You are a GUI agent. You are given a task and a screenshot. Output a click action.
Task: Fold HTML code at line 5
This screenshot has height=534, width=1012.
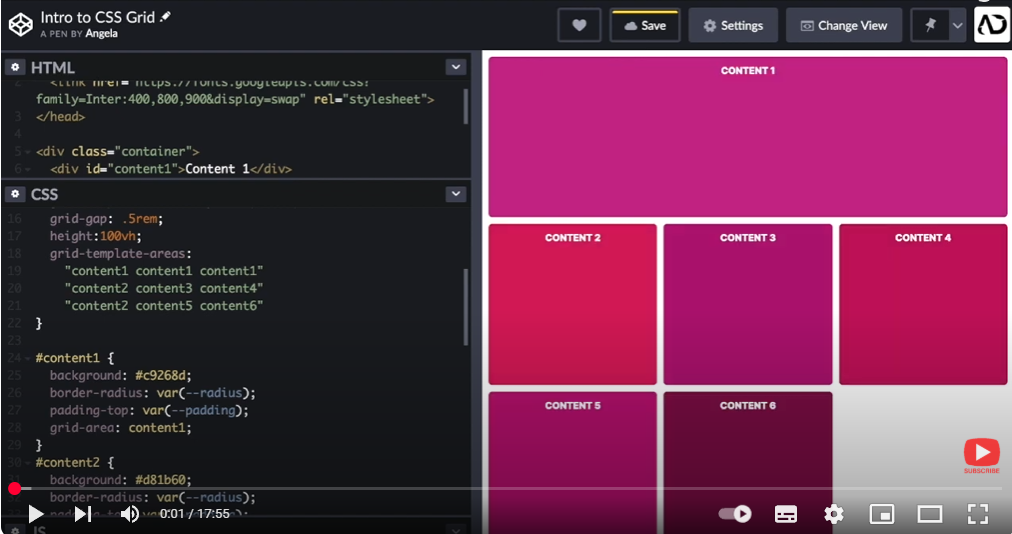pos(27,152)
